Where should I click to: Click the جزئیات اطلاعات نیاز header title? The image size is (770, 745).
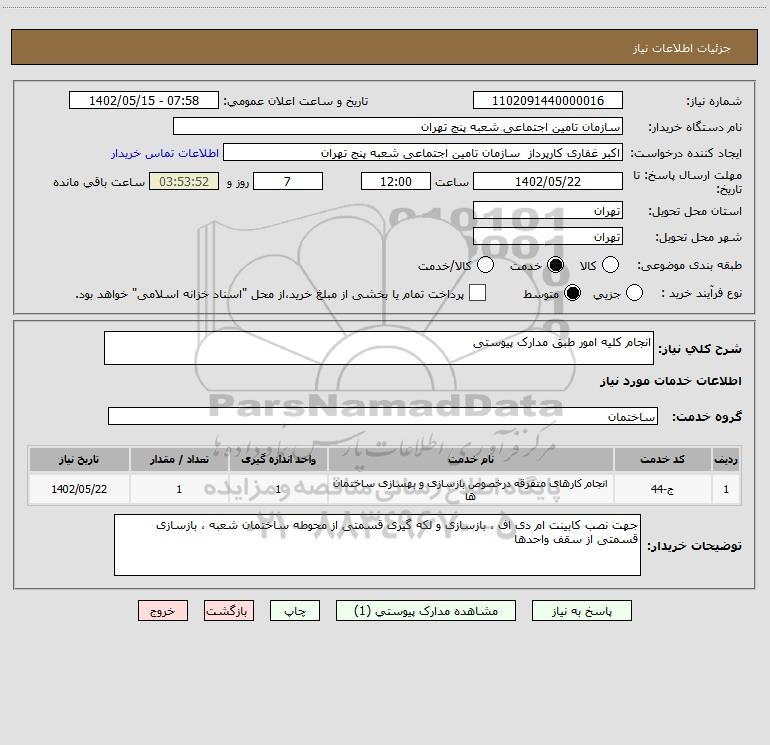pyautogui.click(x=682, y=48)
